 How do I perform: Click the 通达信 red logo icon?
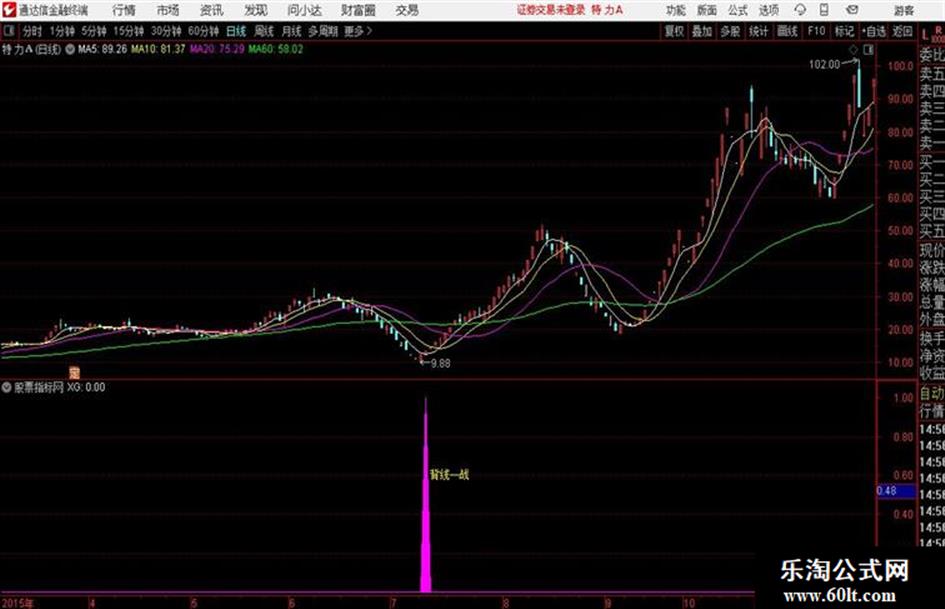[x=9, y=10]
